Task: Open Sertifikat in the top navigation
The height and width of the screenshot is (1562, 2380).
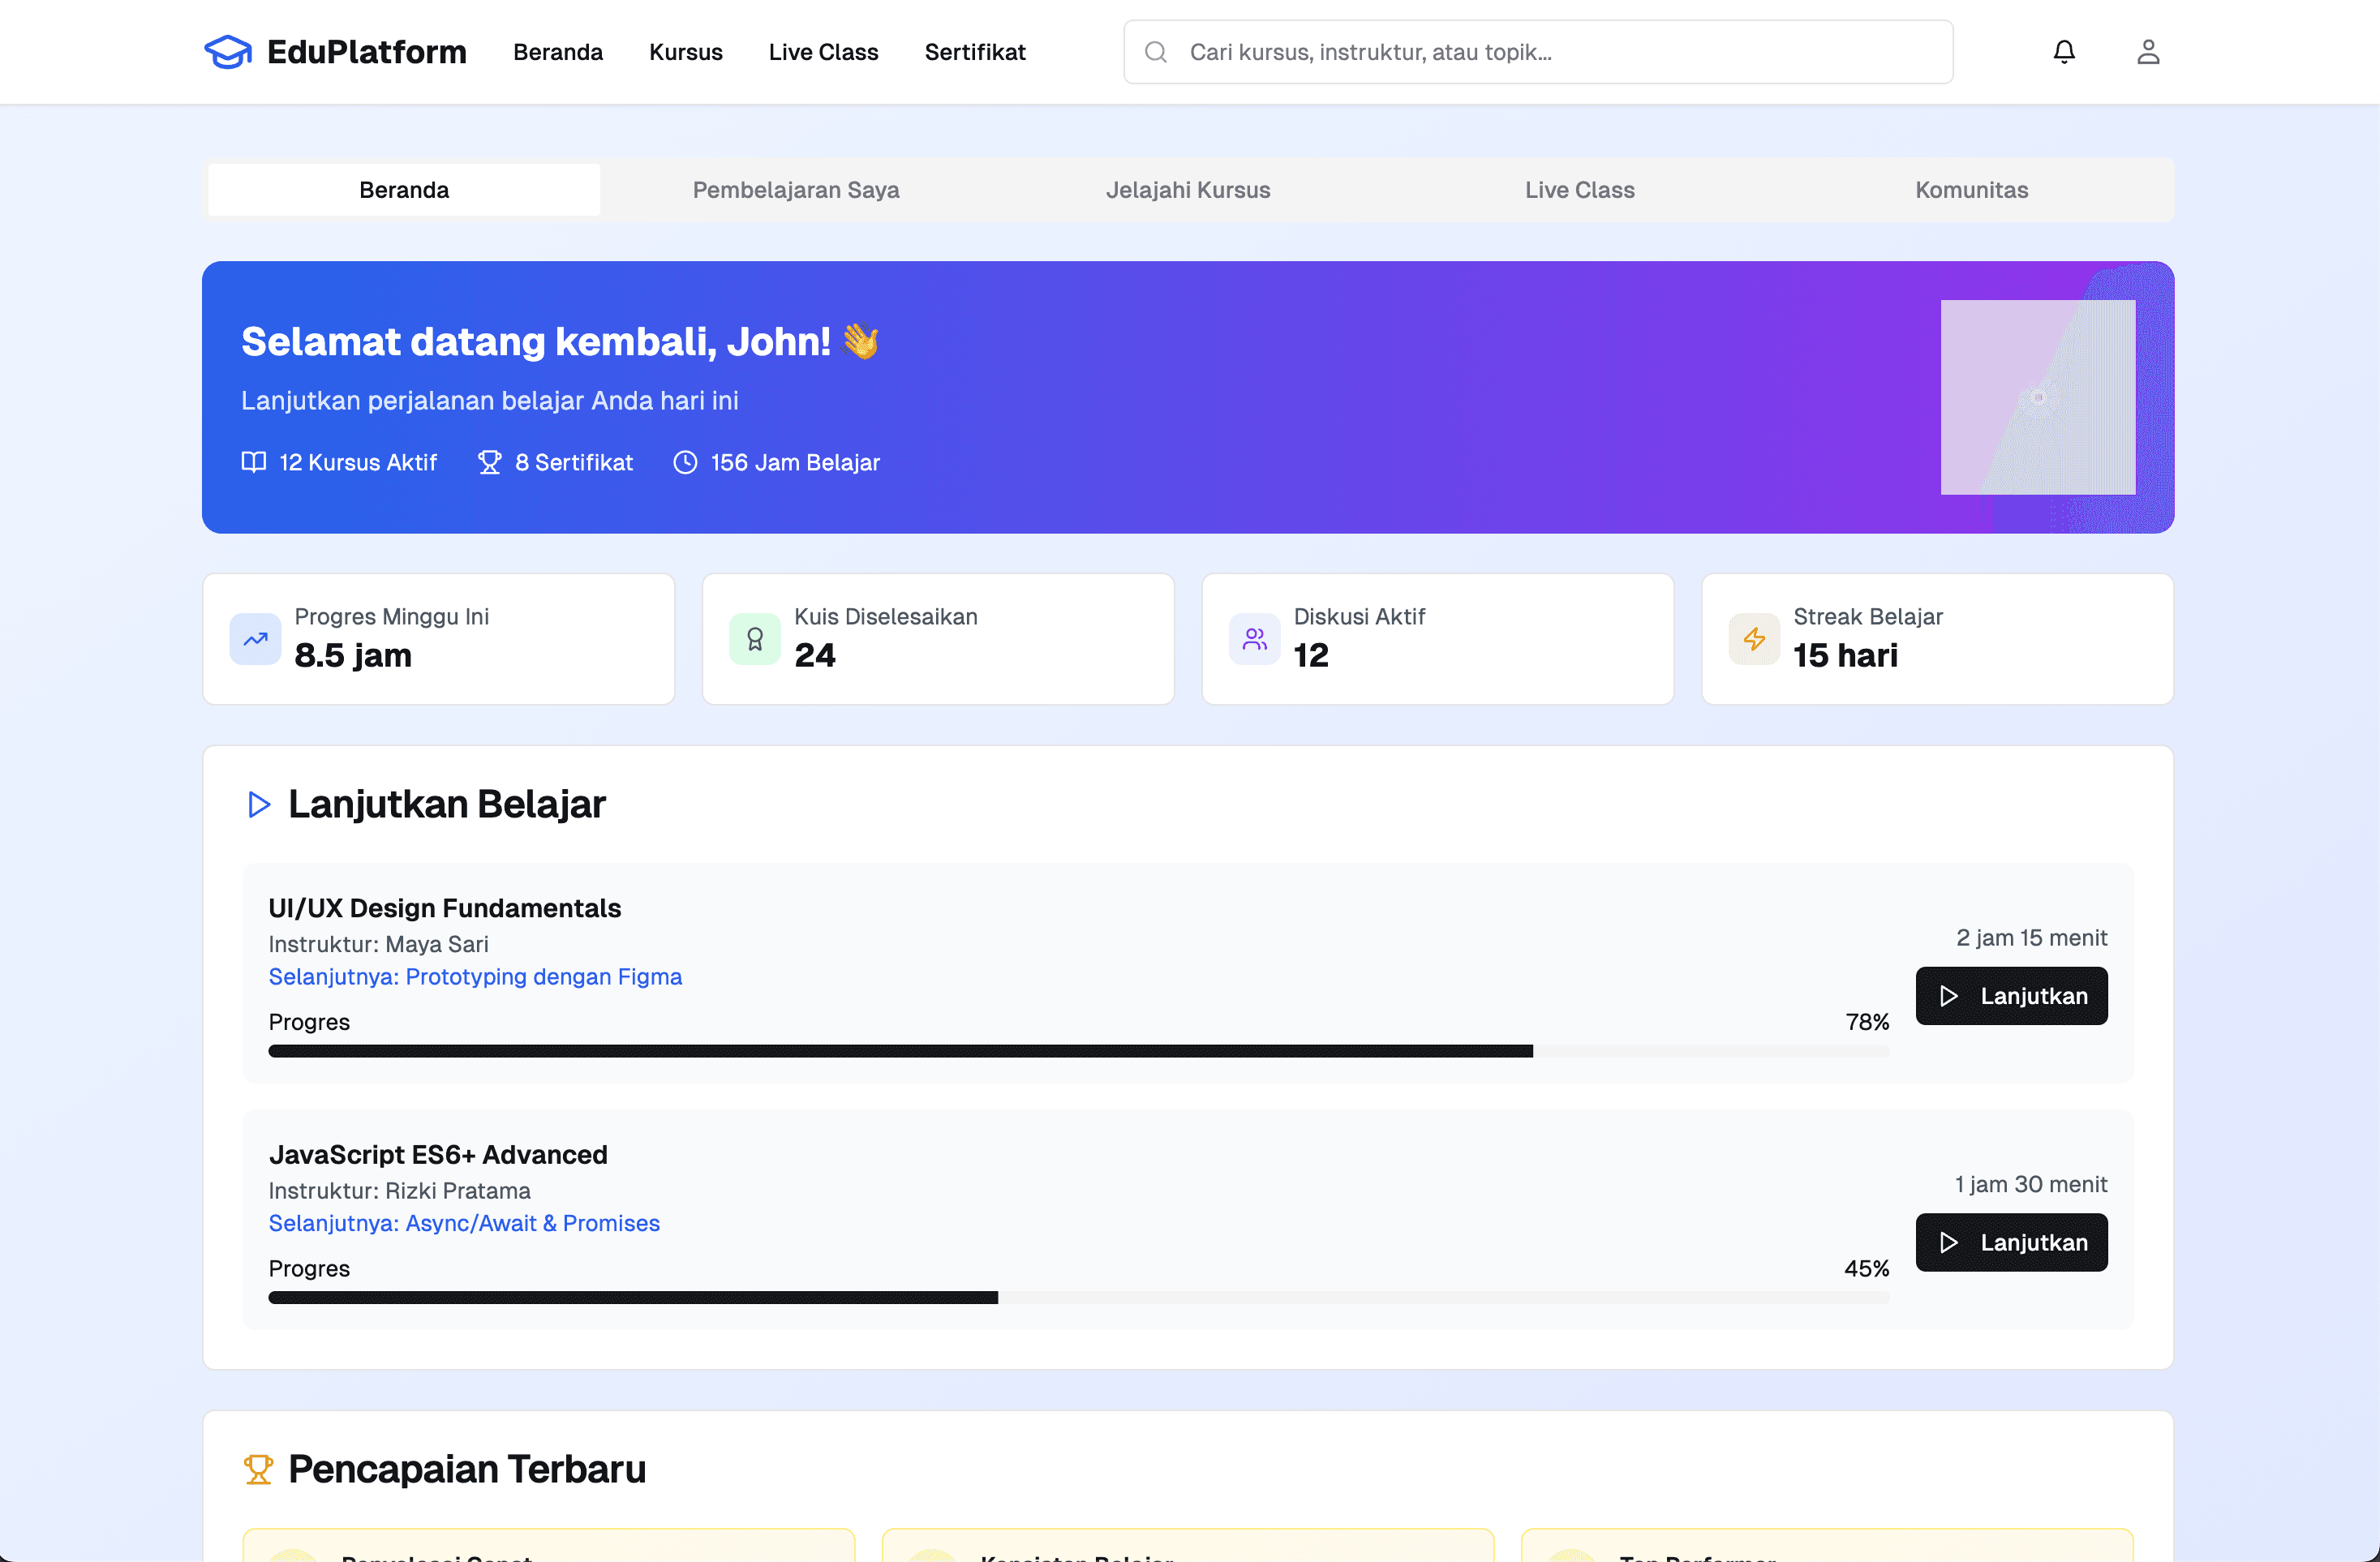Action: pos(975,52)
